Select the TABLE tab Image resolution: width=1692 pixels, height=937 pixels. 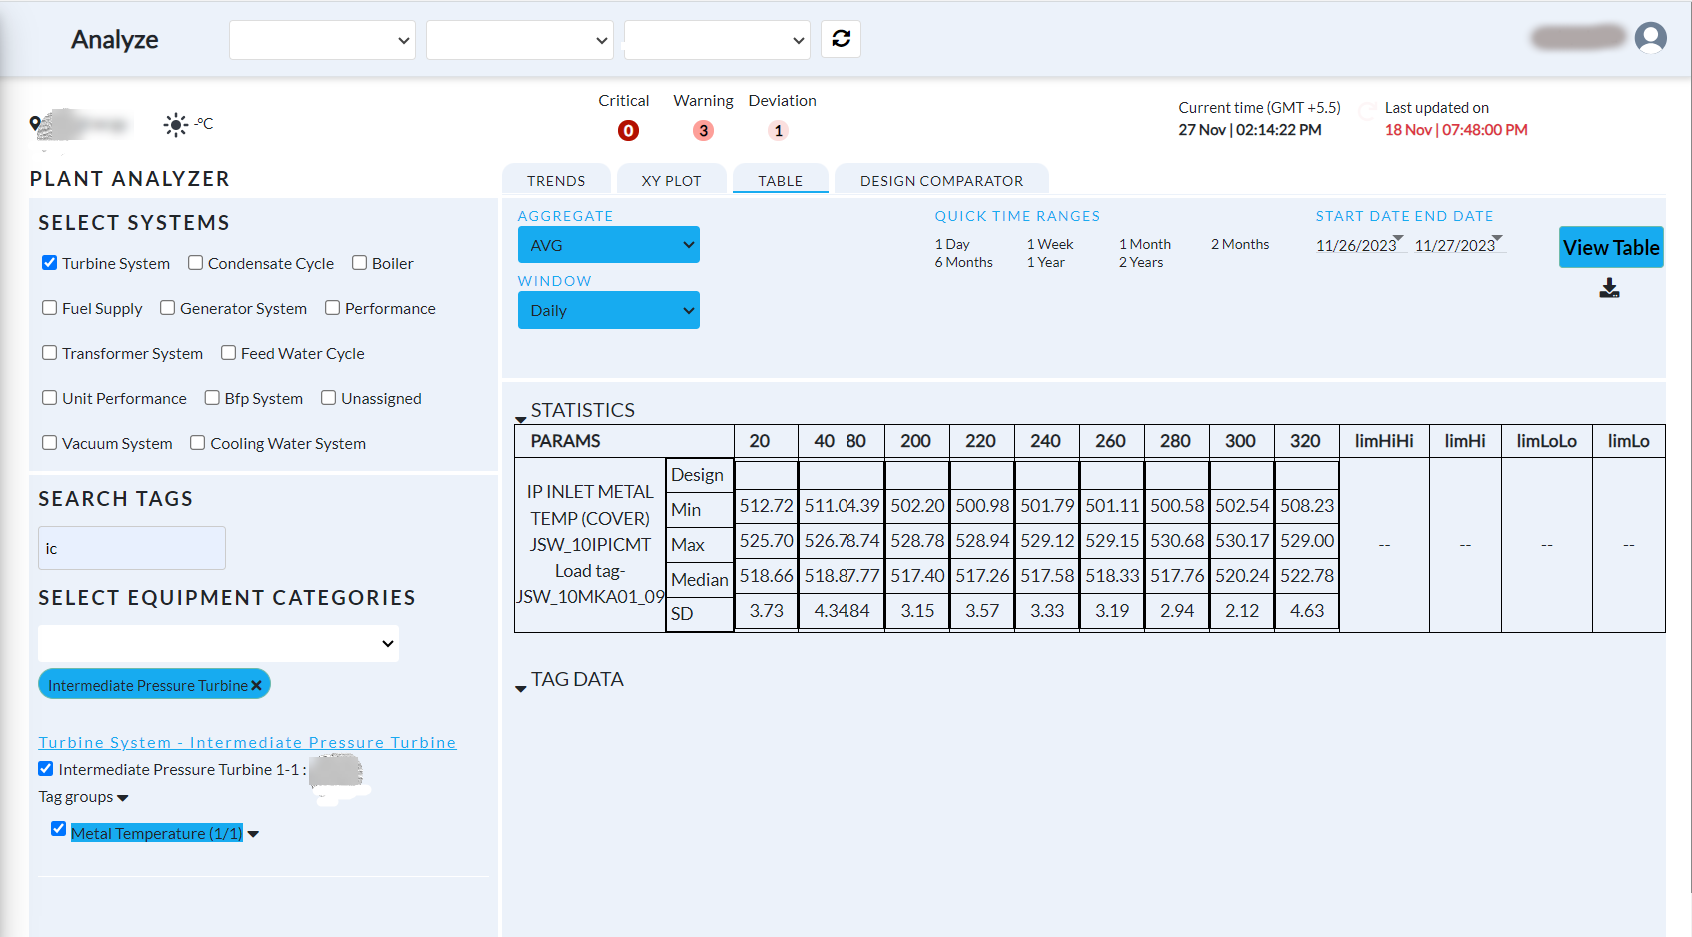pyautogui.click(x=780, y=180)
